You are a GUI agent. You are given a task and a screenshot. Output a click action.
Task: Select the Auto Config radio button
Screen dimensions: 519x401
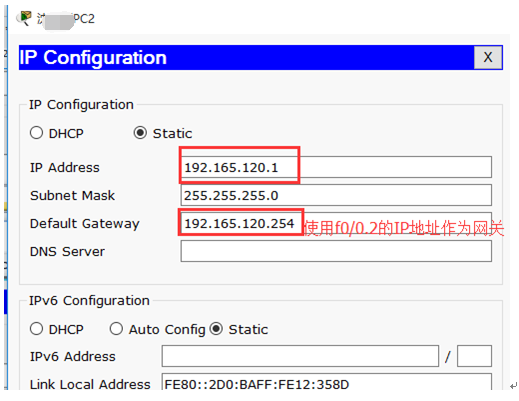coord(116,329)
